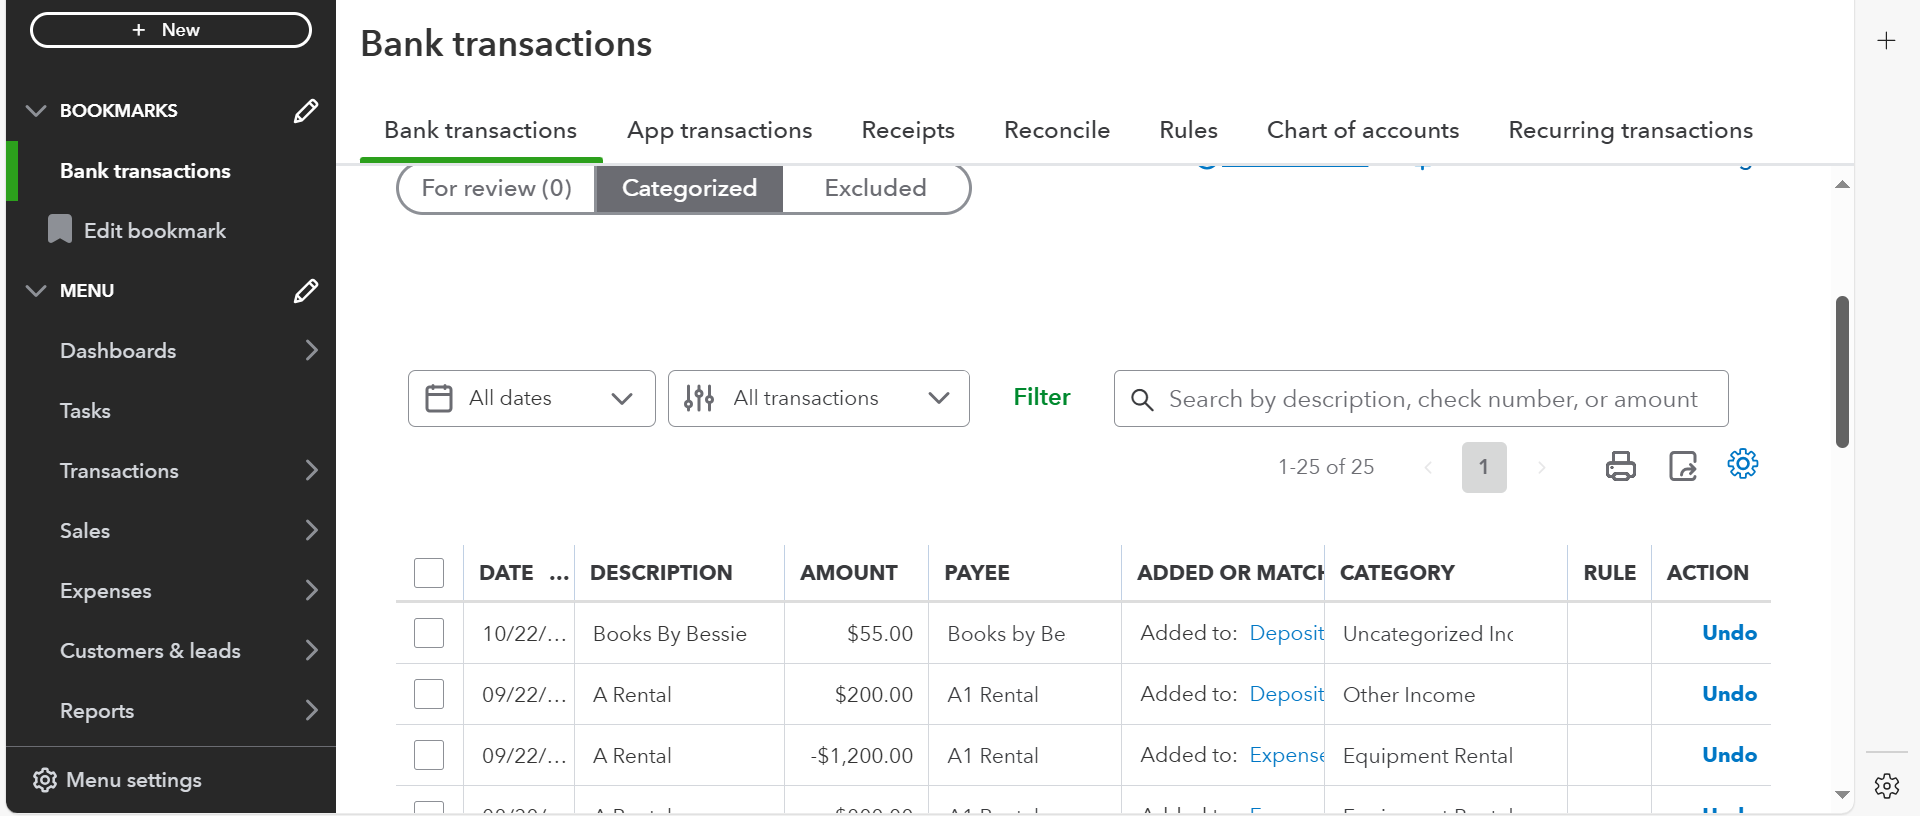
Task: Open the All dates dropdown
Action: coord(531,398)
